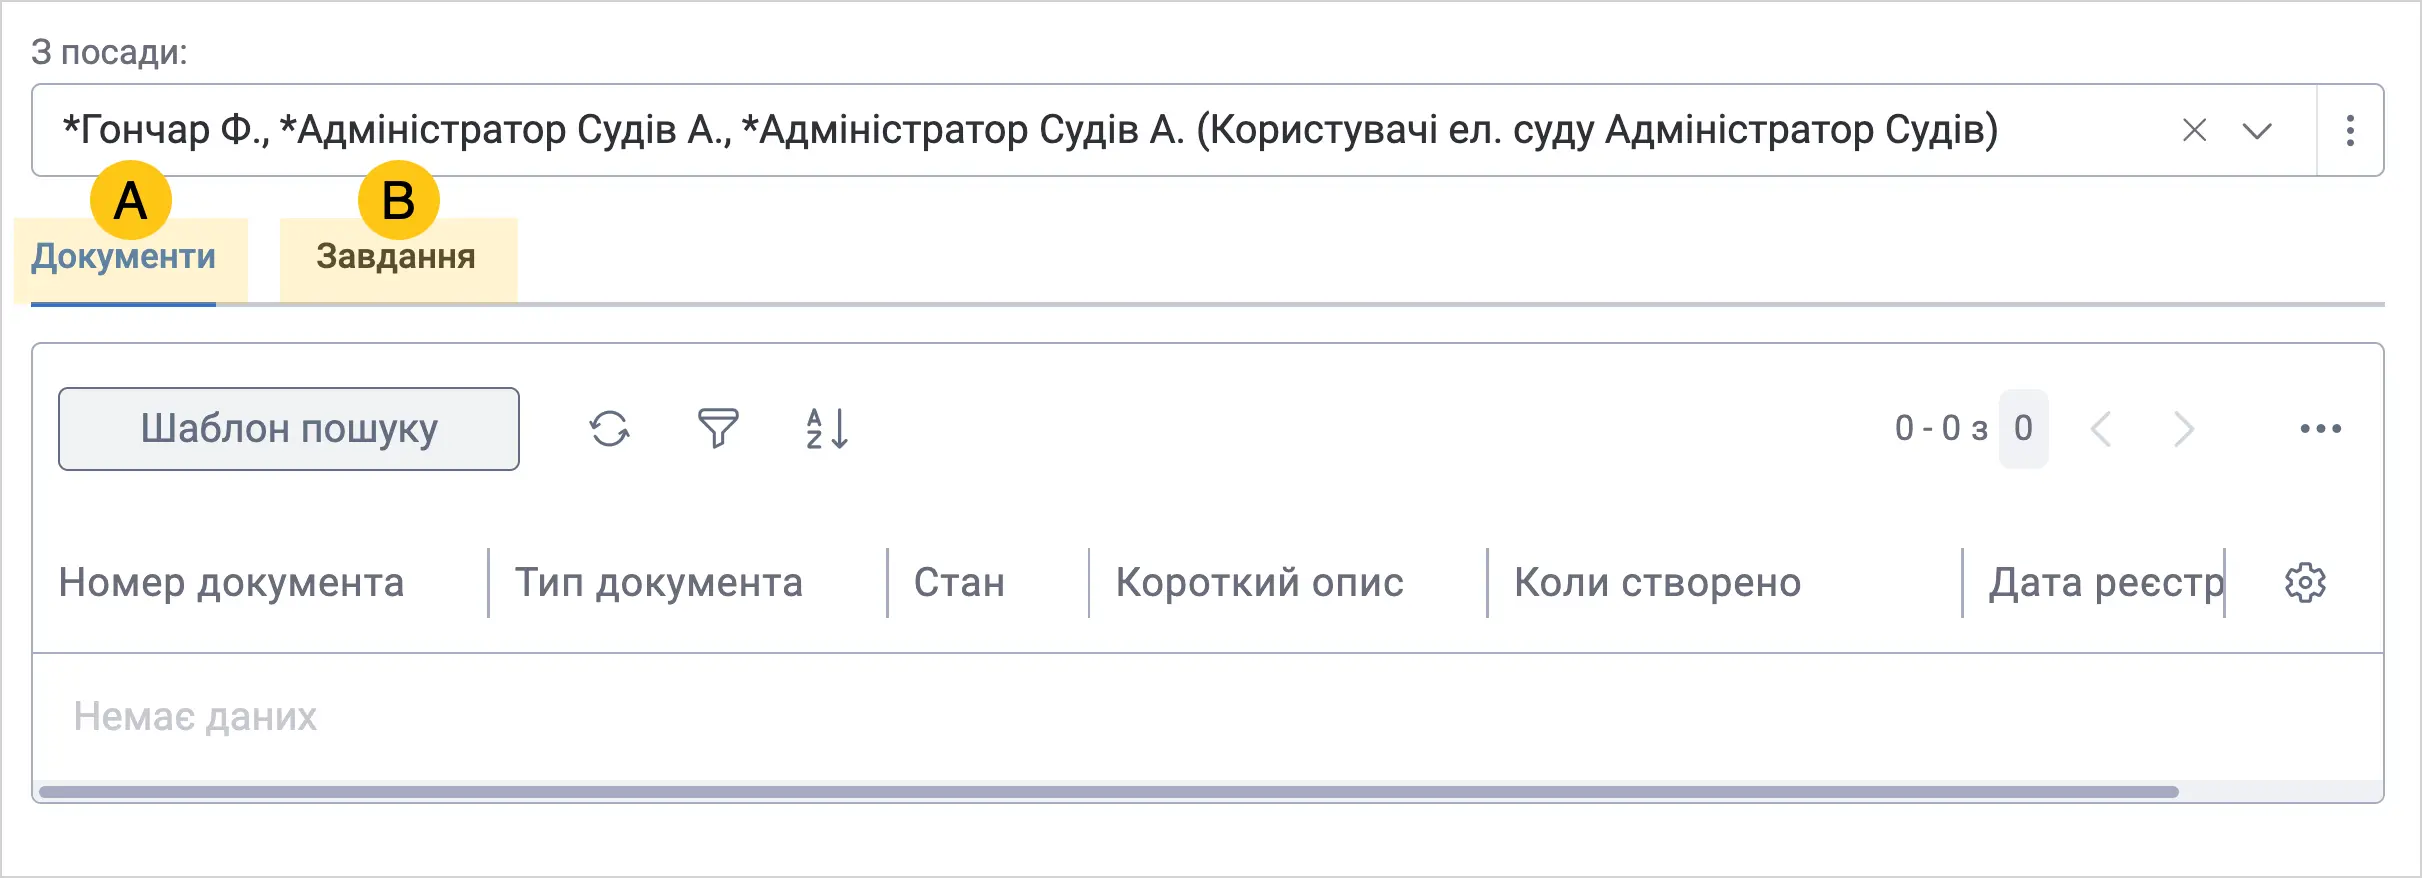Expand the З посади dropdown chevron
The height and width of the screenshot is (878, 2422).
coord(2257,131)
